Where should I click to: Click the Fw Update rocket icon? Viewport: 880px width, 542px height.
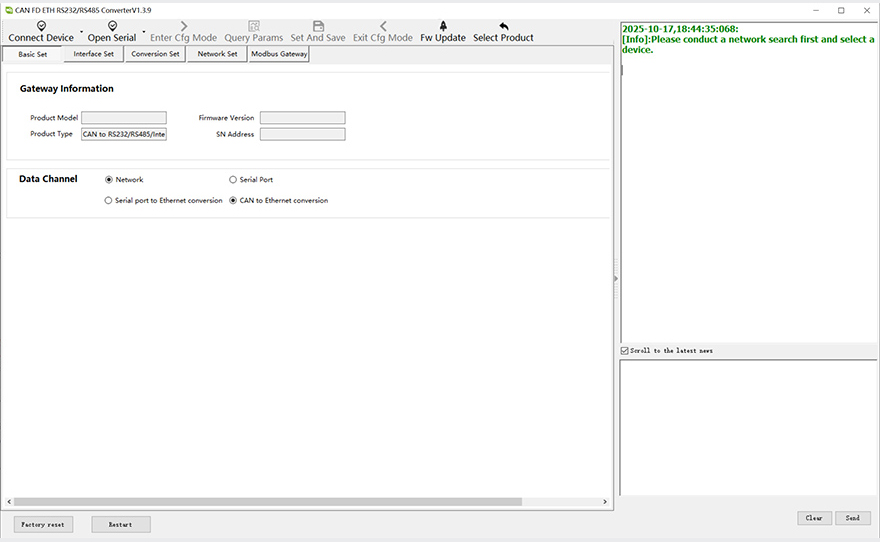pyautogui.click(x=442, y=26)
